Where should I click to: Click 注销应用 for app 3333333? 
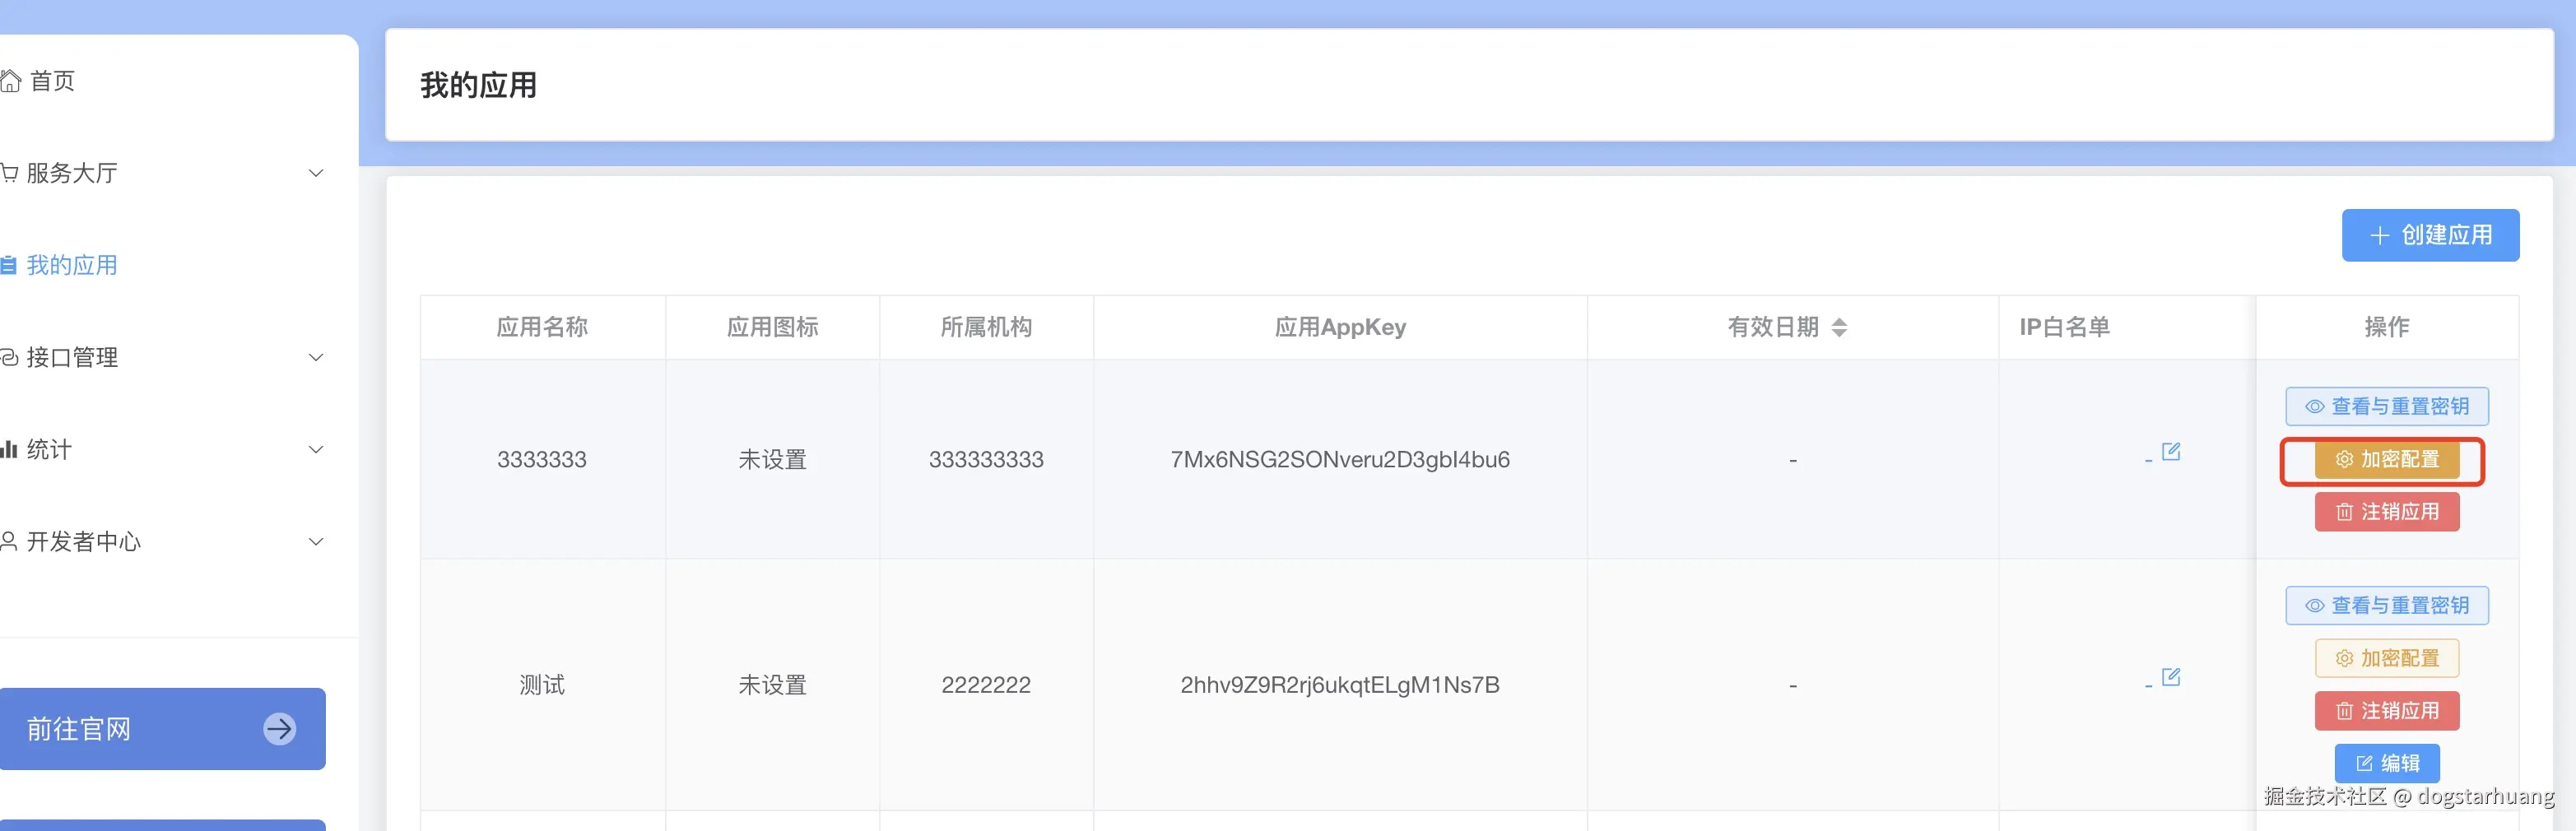2387,512
